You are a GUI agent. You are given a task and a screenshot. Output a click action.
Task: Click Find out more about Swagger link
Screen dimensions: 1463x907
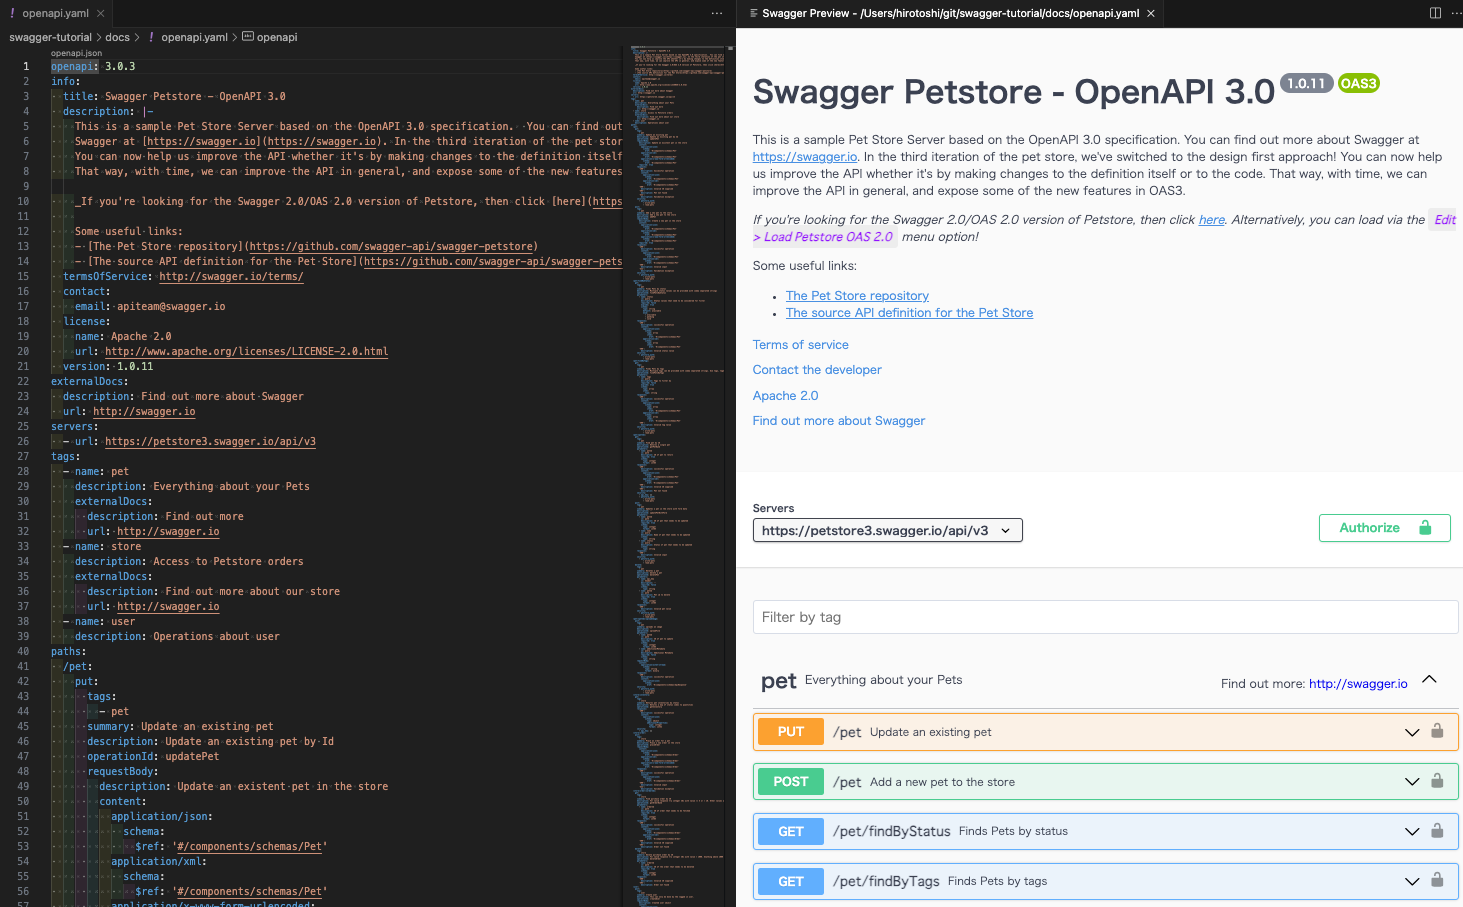coord(838,421)
